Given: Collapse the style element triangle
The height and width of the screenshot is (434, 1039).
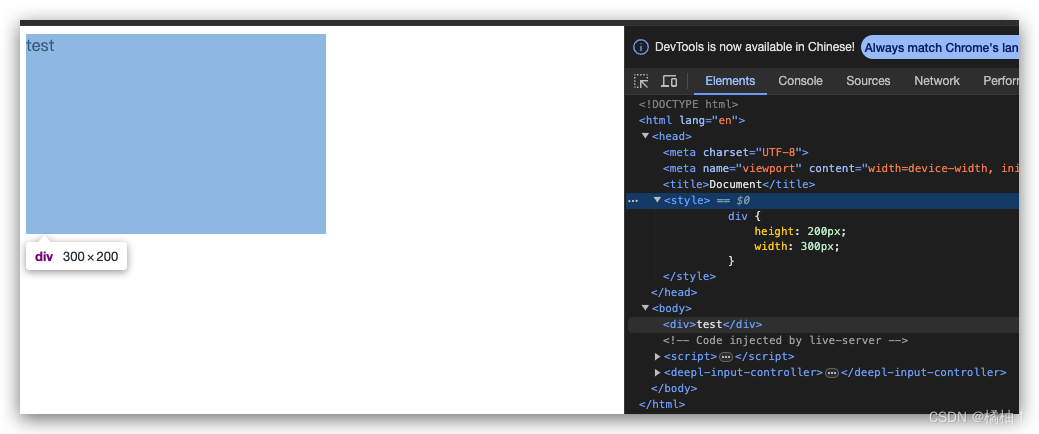Looking at the screenshot, I should tap(657, 200).
